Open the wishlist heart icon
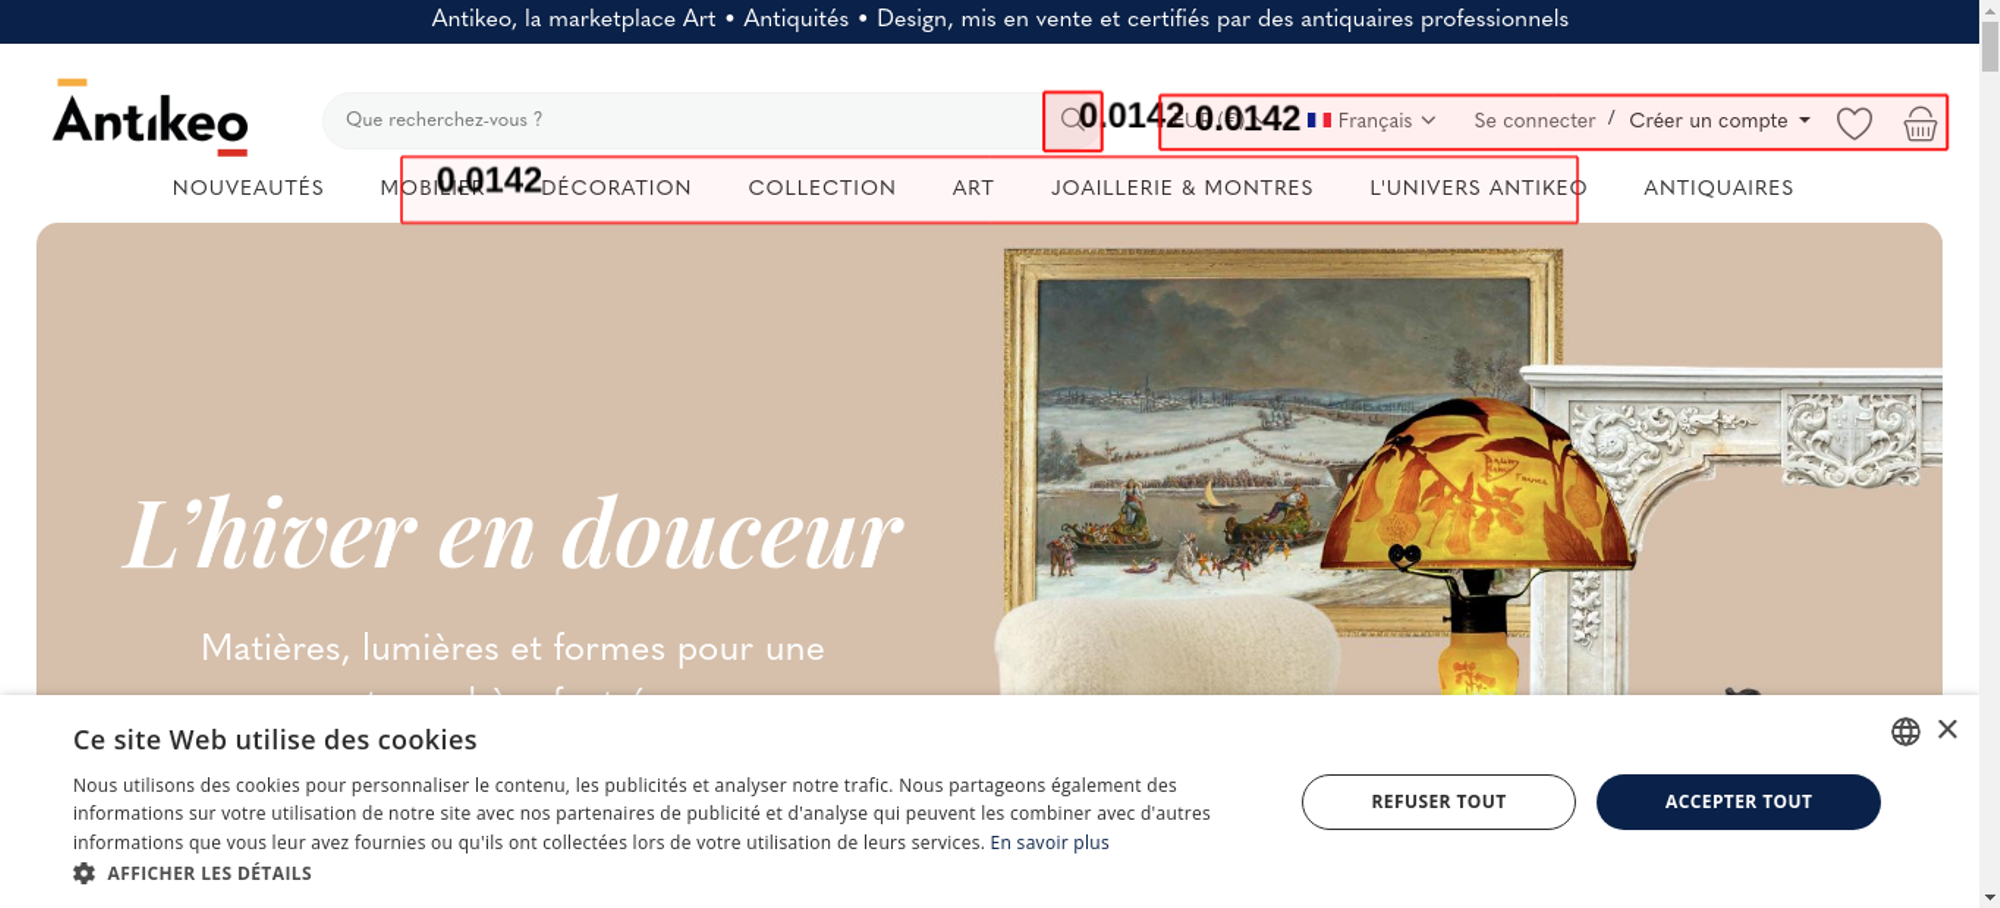2000x908 pixels. 1854,123
